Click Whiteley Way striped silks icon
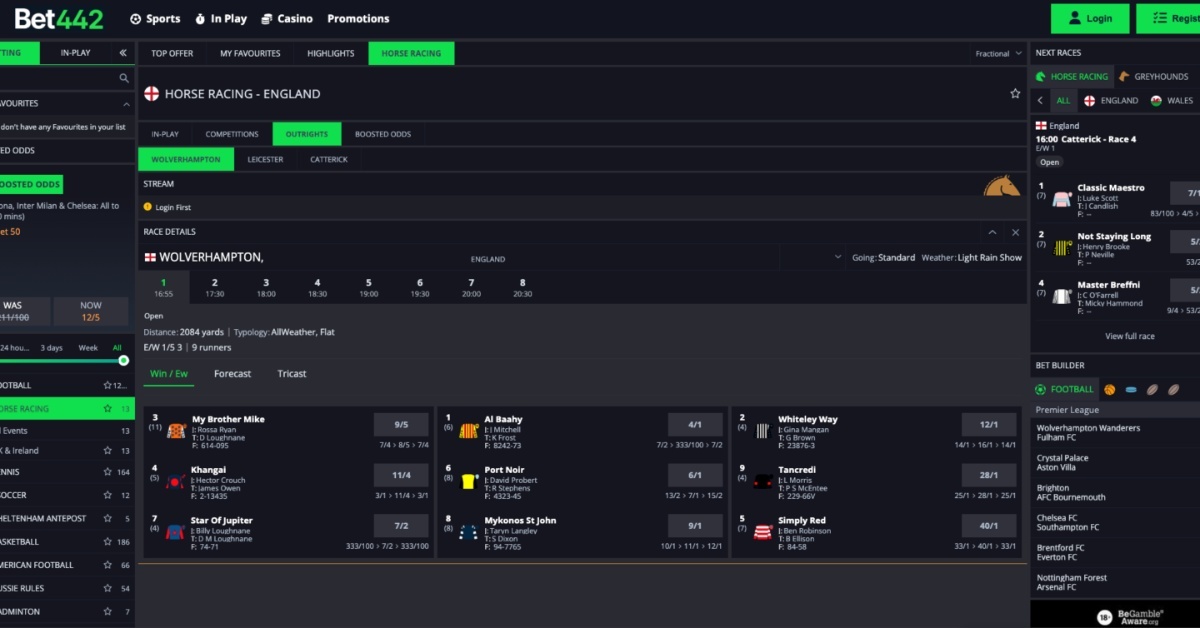 (x=763, y=431)
